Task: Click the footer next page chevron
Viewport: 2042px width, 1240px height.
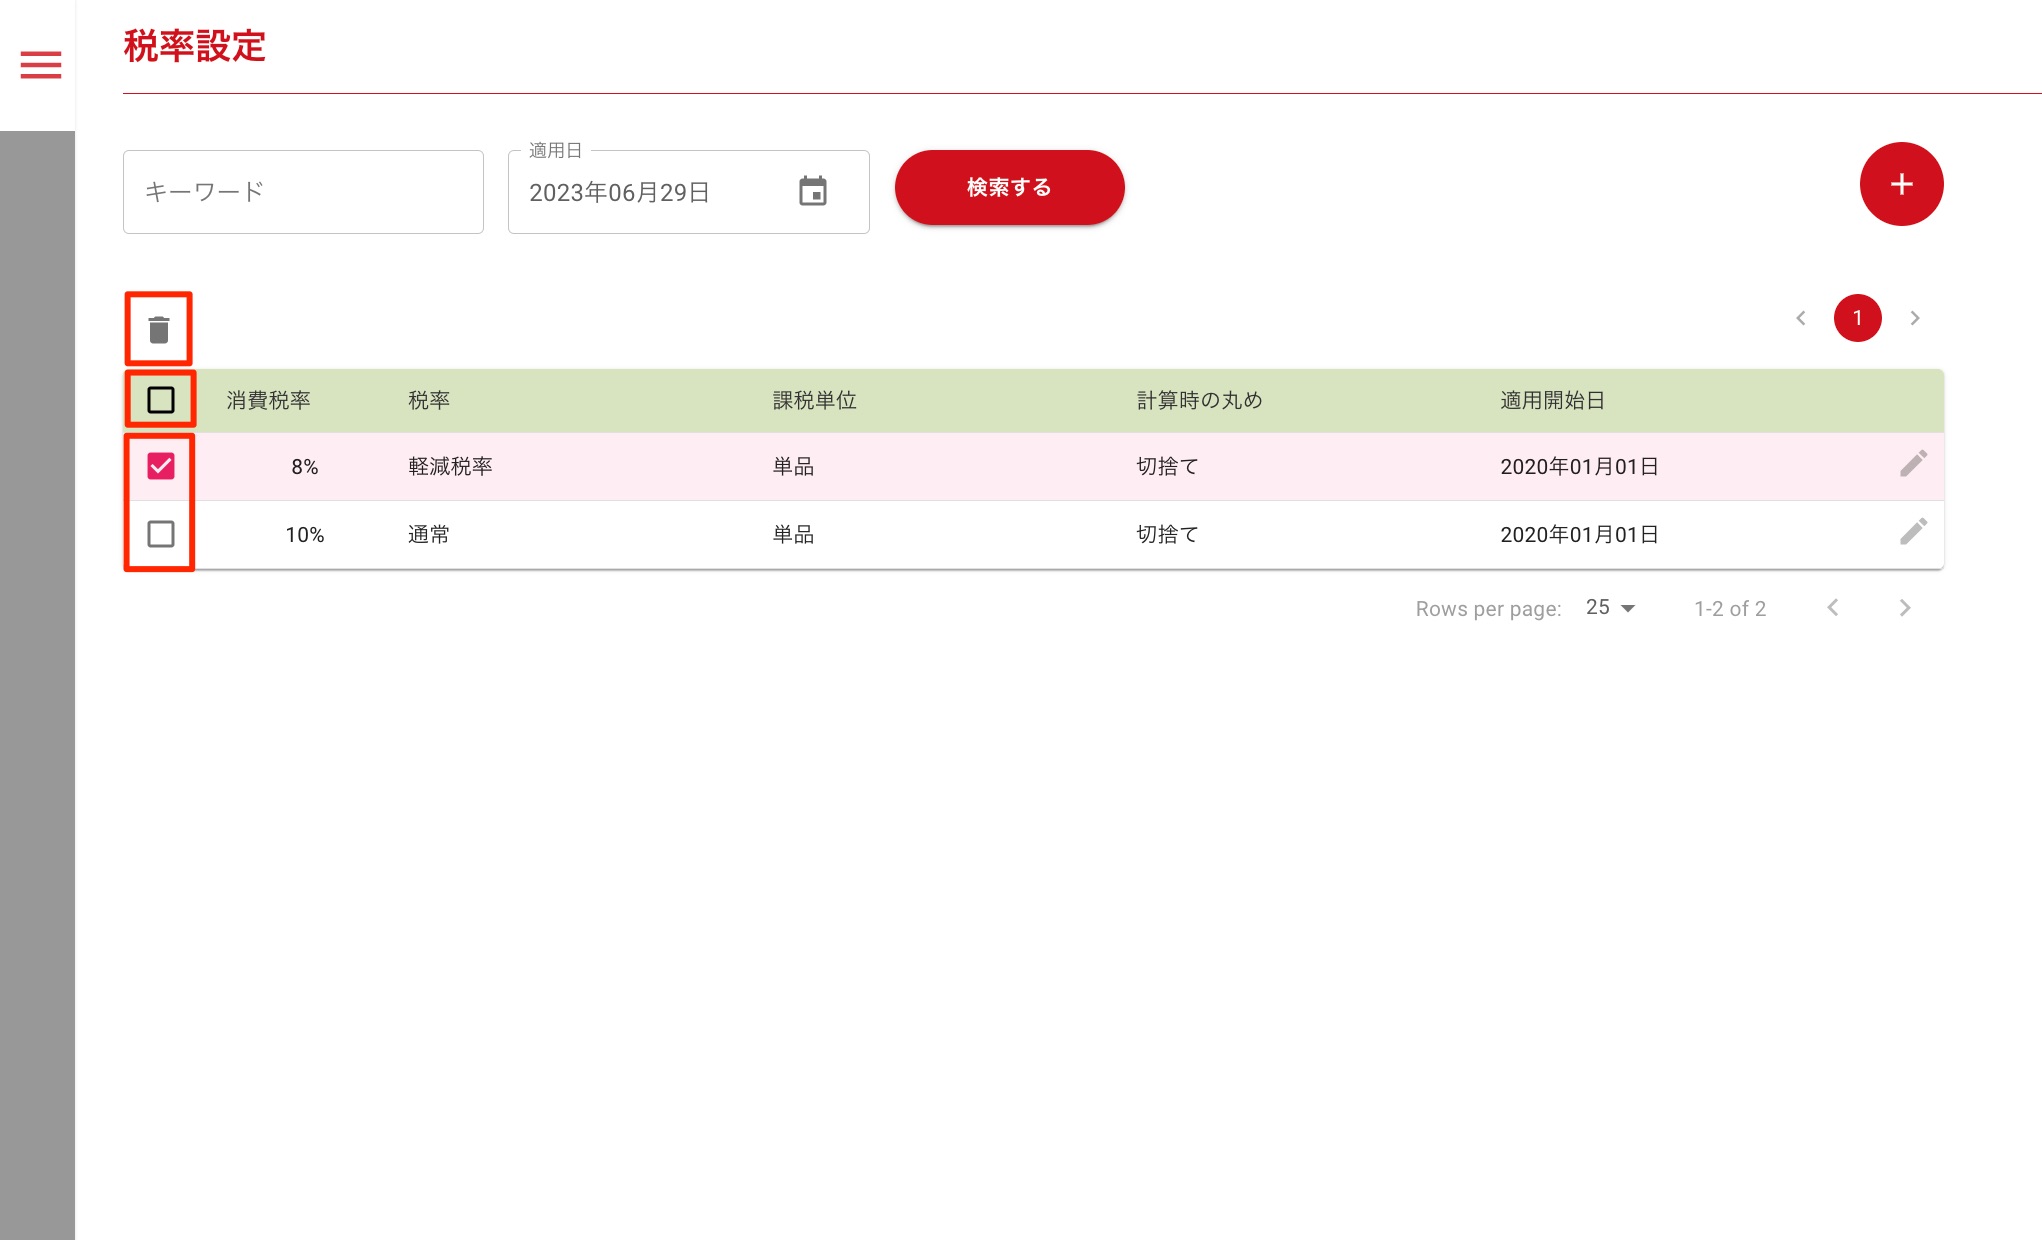Action: pyautogui.click(x=1905, y=608)
